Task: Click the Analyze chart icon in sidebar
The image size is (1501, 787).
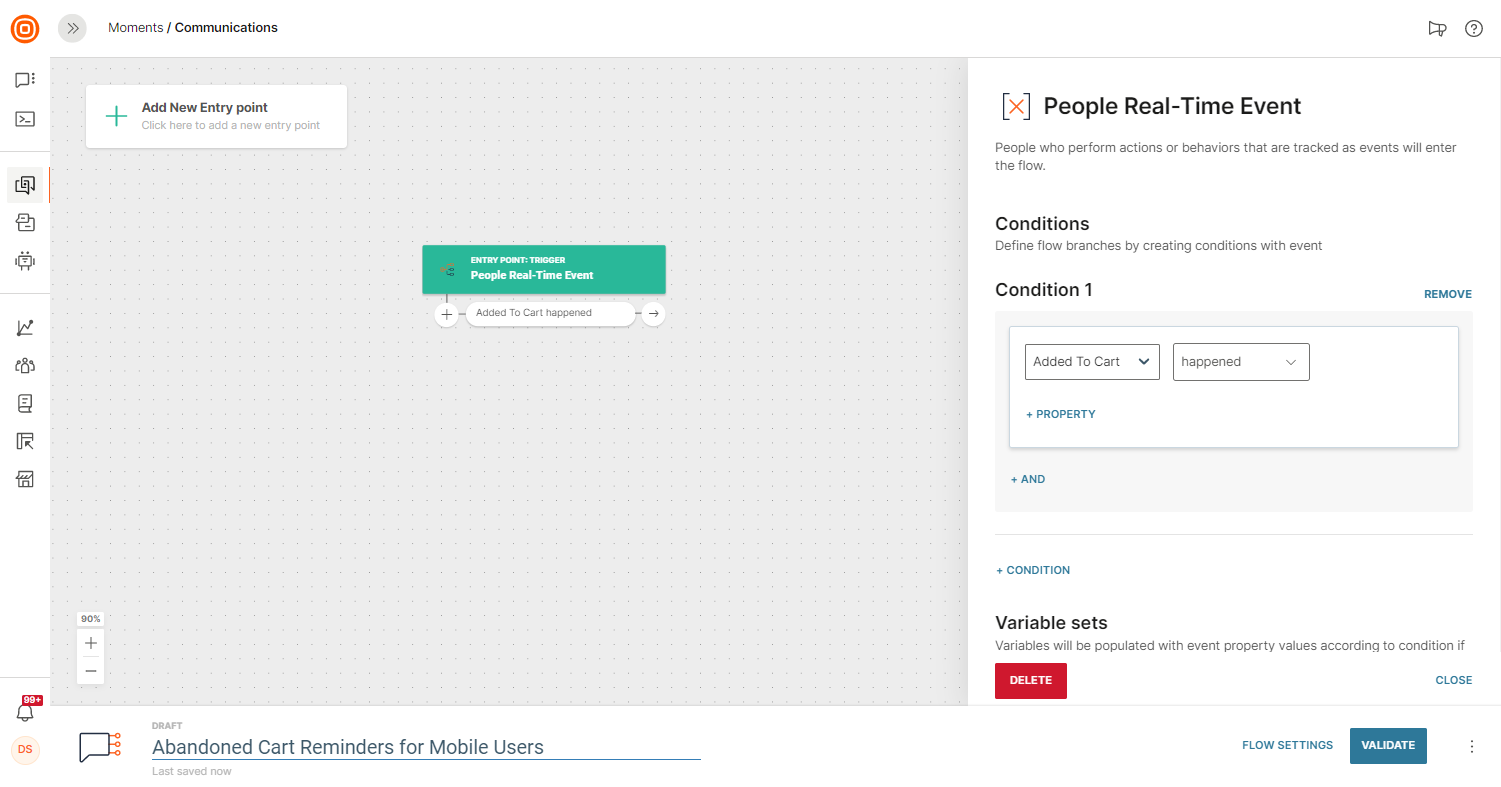Action: coord(25,328)
